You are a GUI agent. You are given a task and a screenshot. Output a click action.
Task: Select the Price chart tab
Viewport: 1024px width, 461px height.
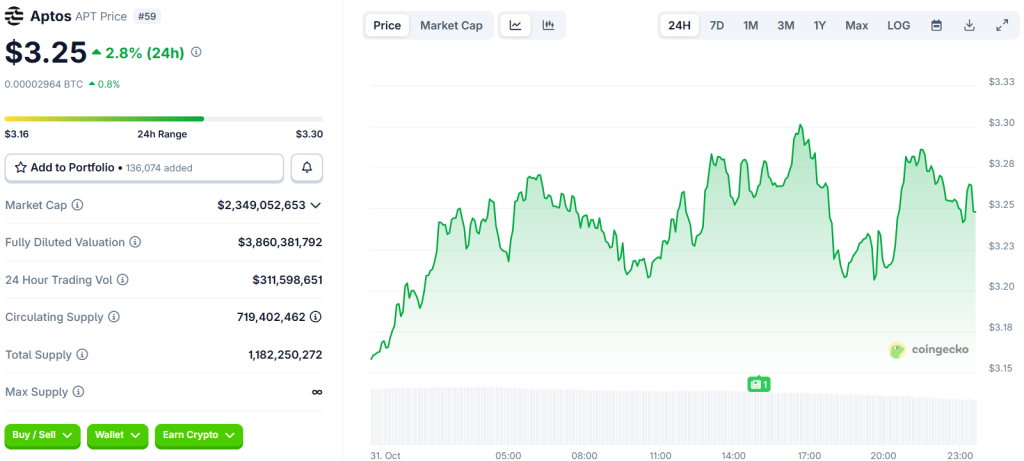[387, 25]
